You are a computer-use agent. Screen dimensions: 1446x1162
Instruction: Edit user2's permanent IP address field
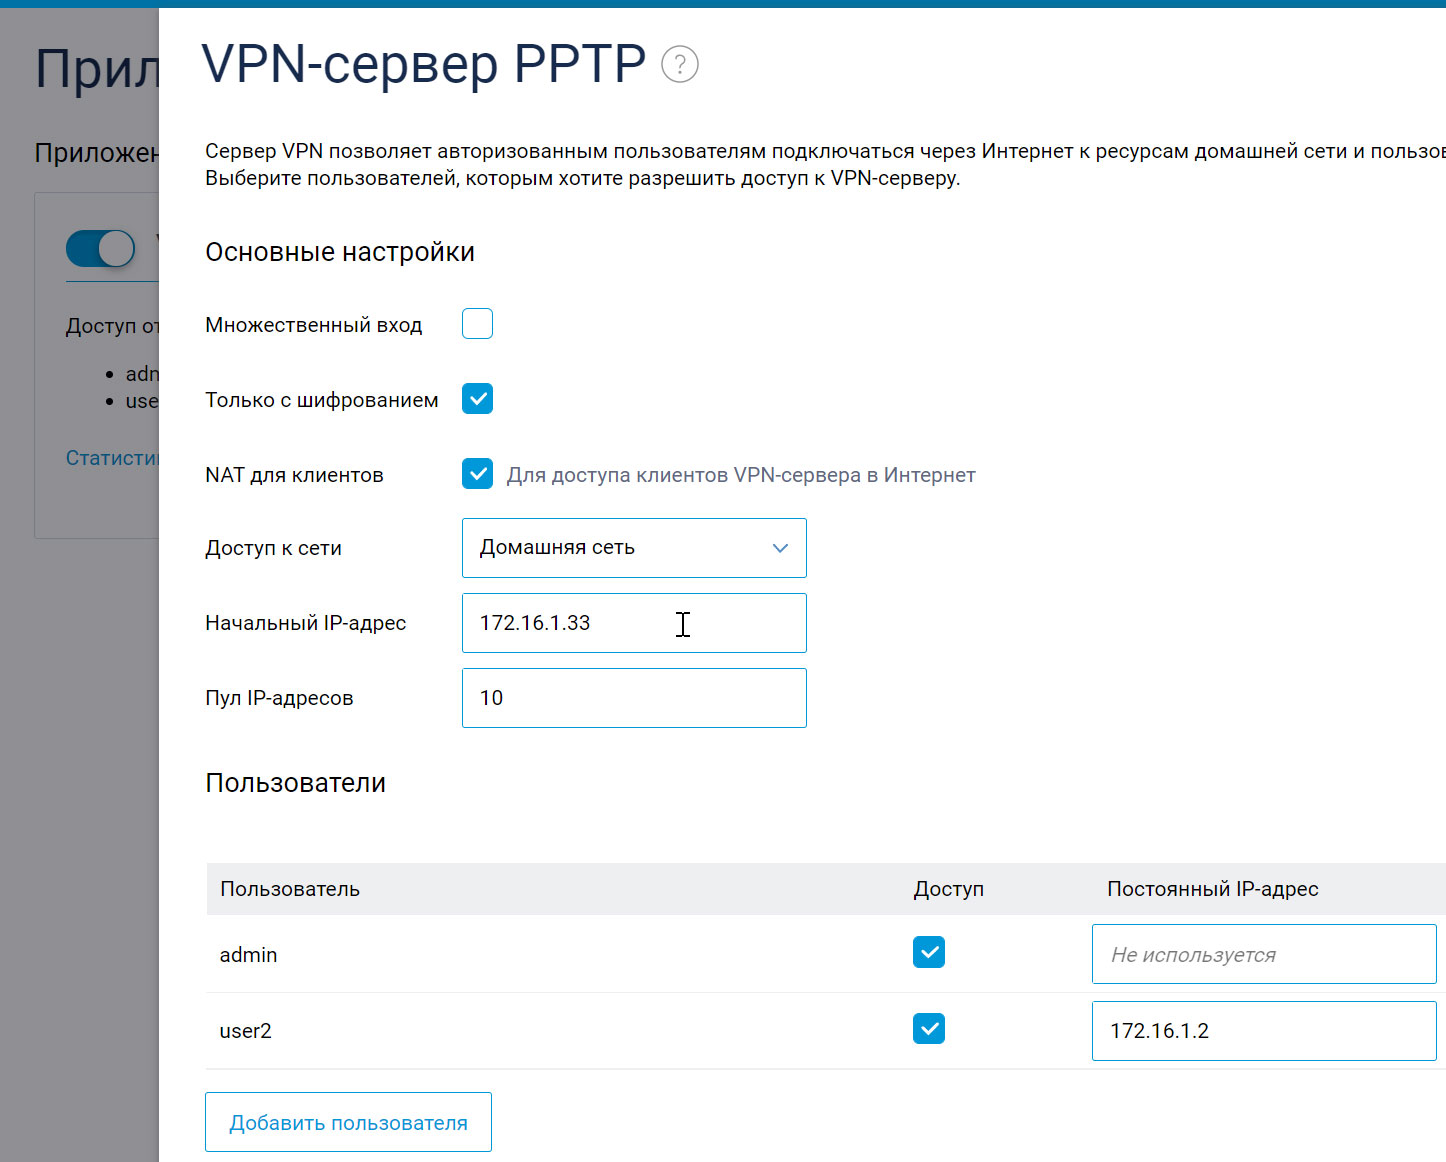pos(1263,1031)
